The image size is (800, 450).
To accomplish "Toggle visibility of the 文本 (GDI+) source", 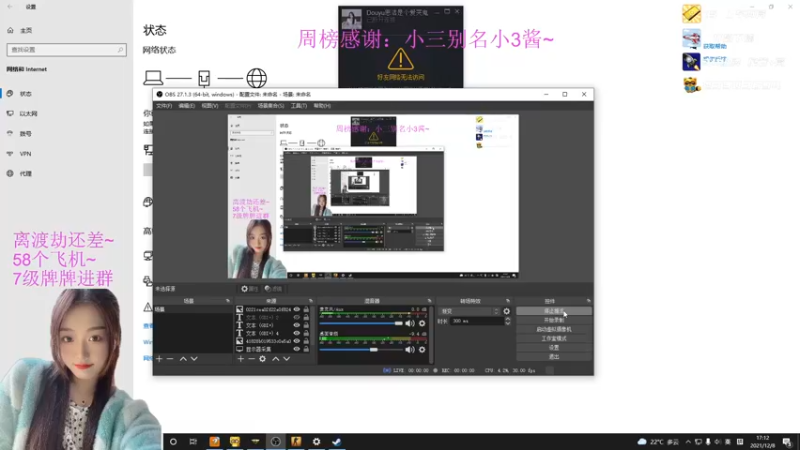I will [x=296, y=325].
